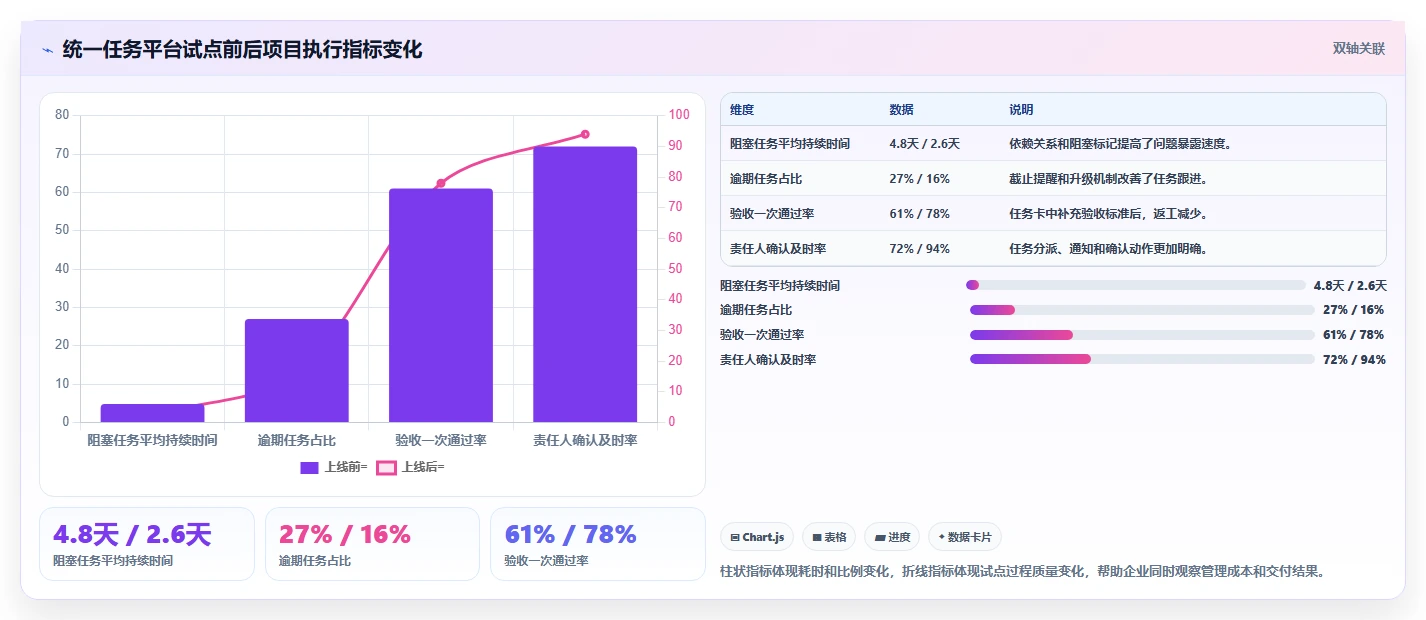1426x620 pixels.
Task: Click the 逾期任务占比 bar in chart
Action: [x=297, y=371]
